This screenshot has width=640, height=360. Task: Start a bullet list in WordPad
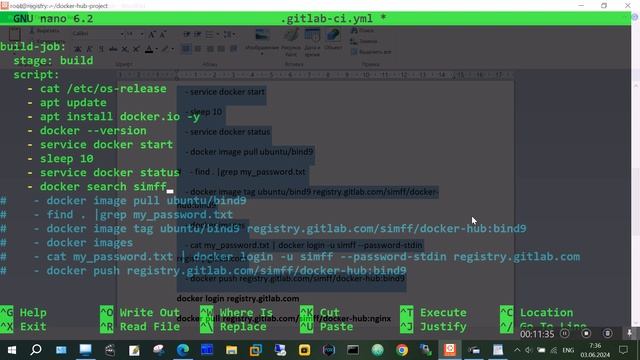[209, 34]
